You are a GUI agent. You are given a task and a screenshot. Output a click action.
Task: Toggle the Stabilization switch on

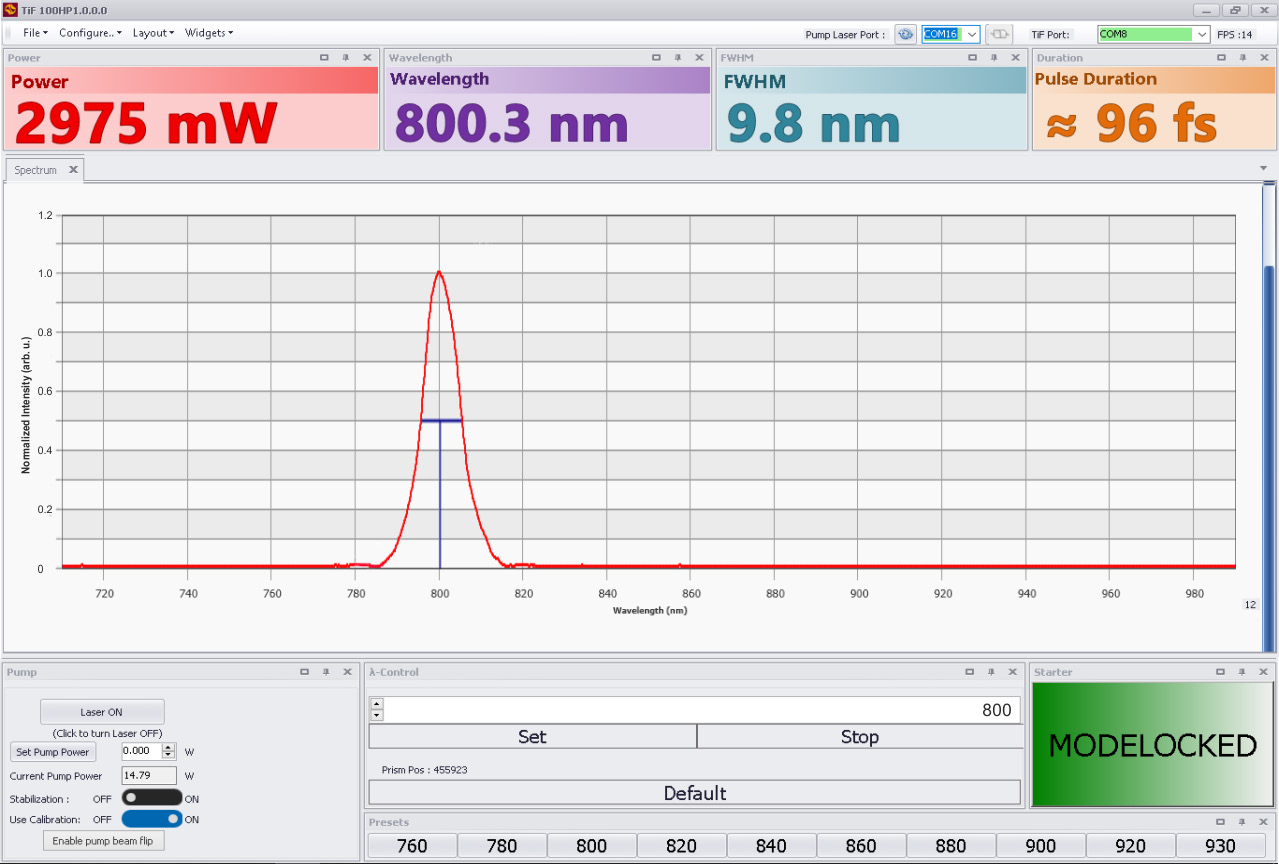(x=152, y=798)
